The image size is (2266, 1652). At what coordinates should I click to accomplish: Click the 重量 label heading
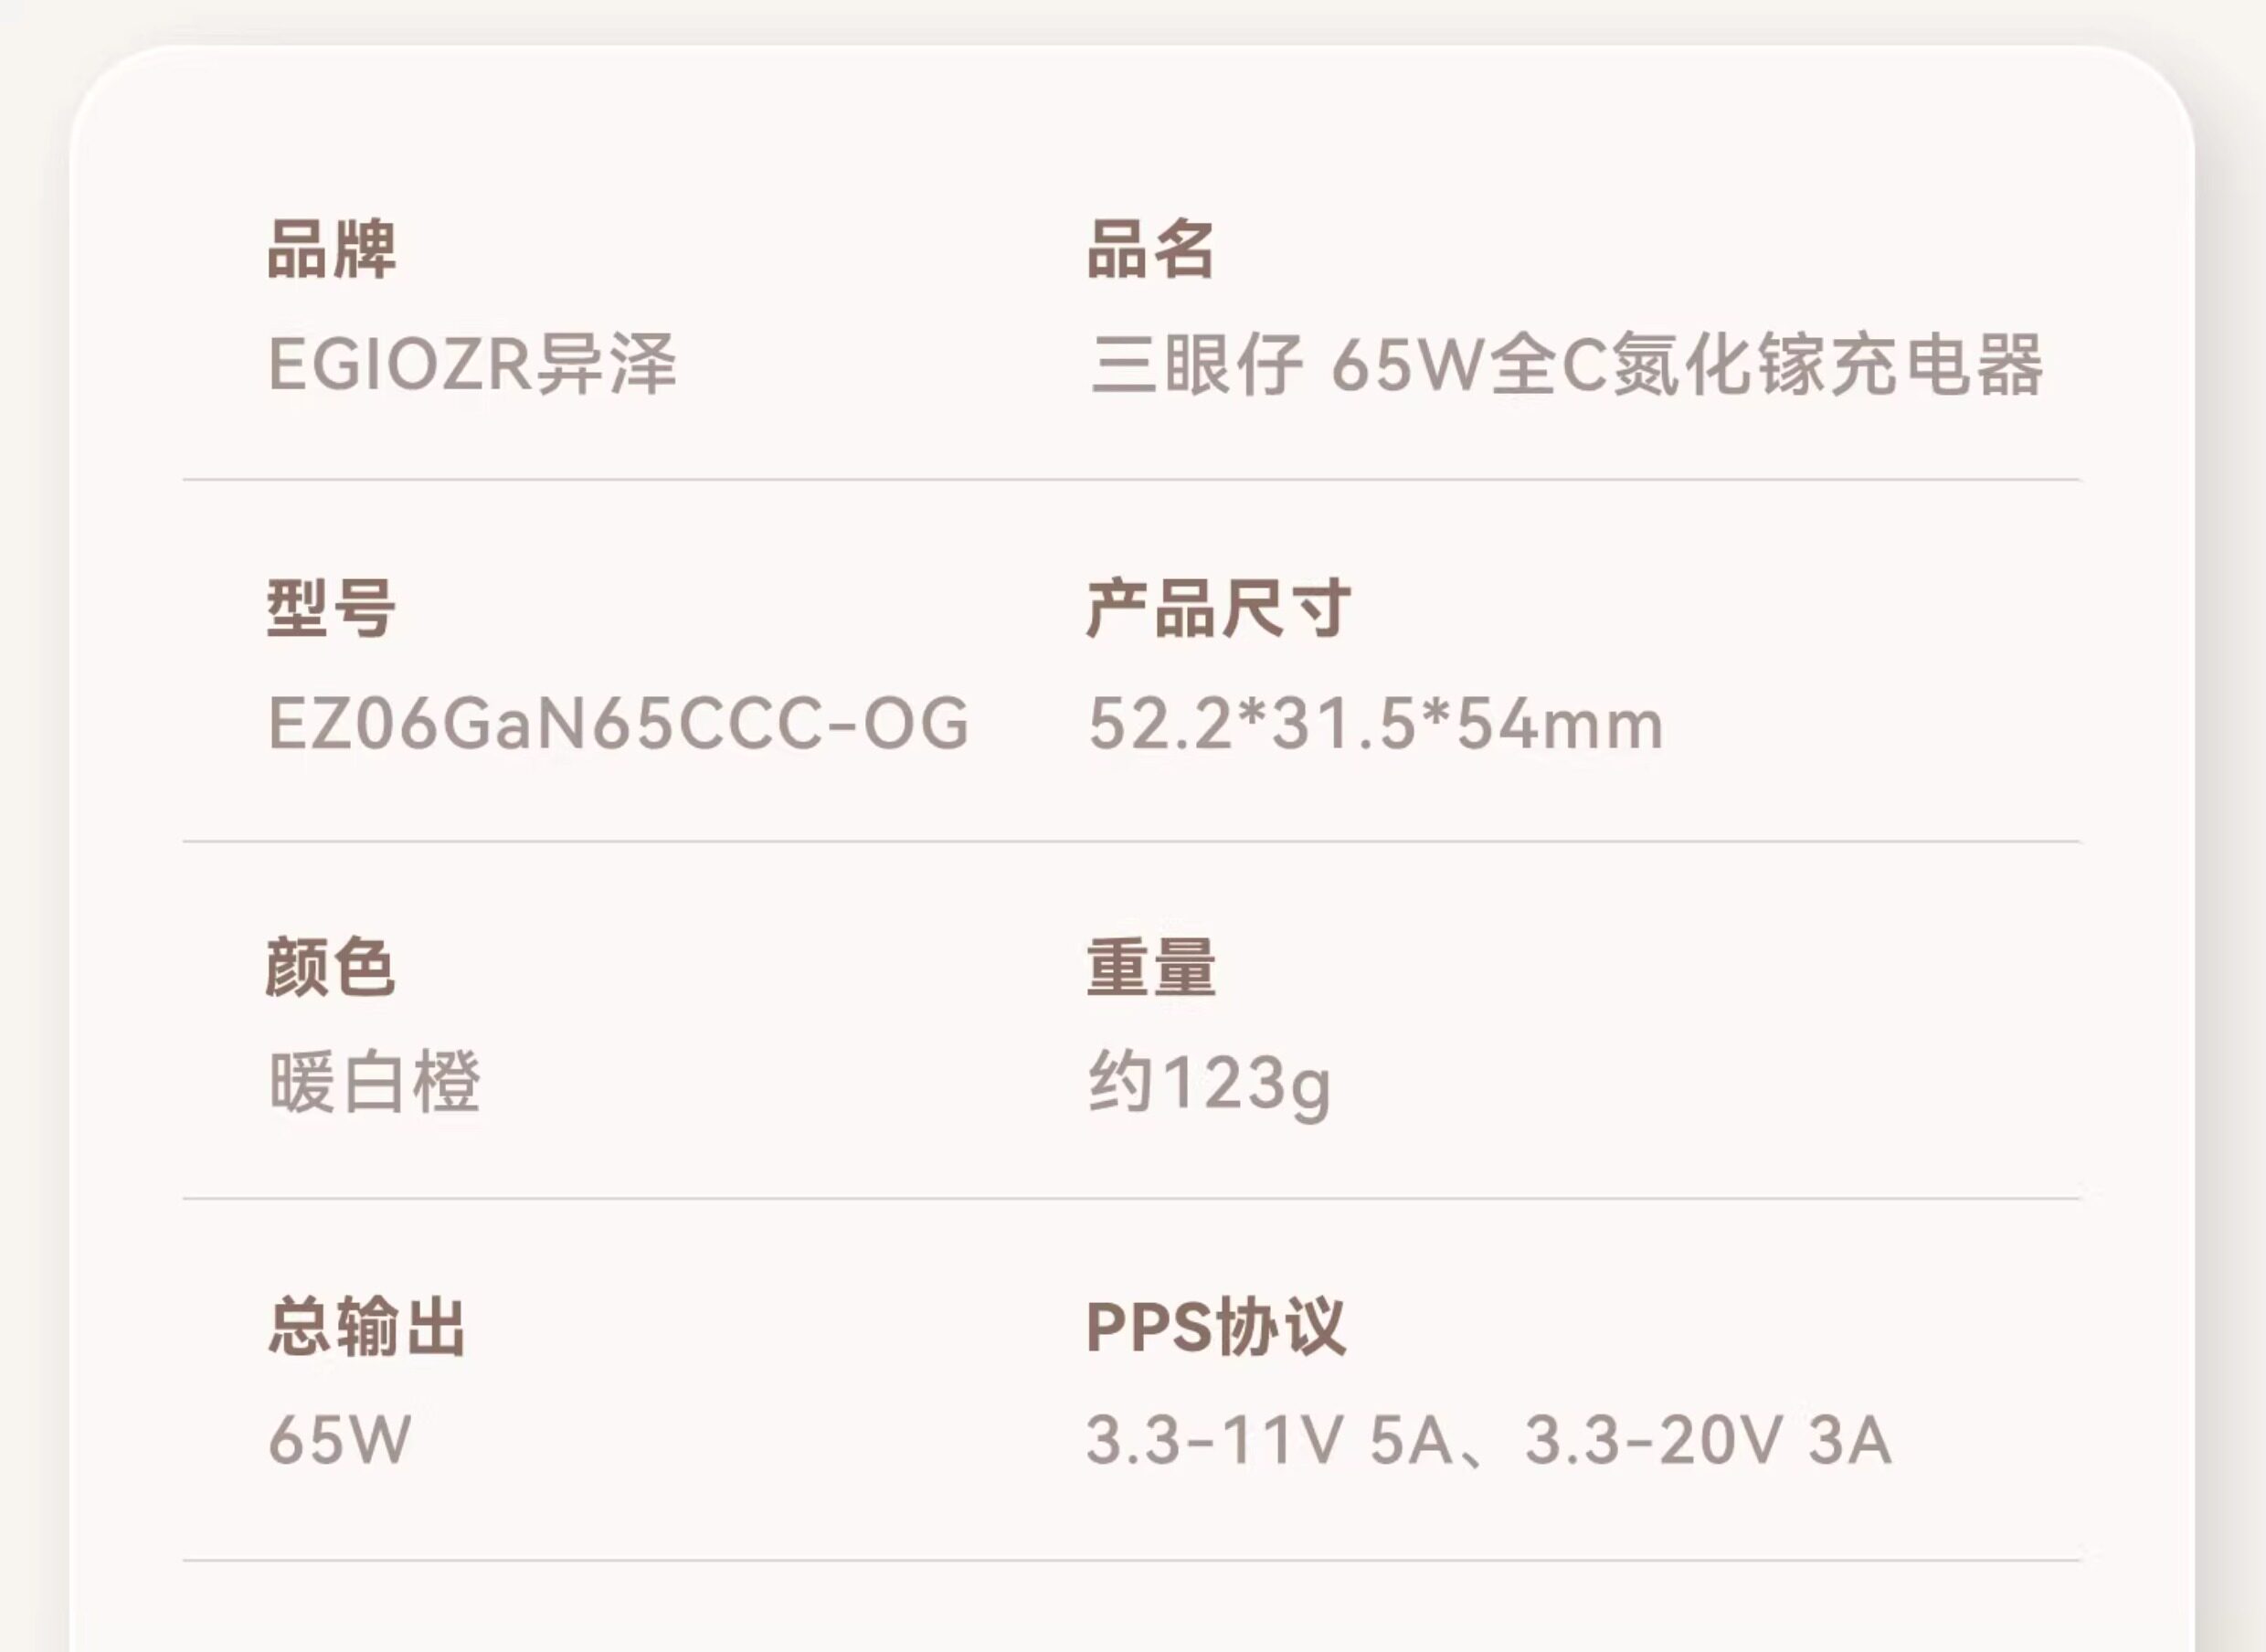pos(1151,967)
